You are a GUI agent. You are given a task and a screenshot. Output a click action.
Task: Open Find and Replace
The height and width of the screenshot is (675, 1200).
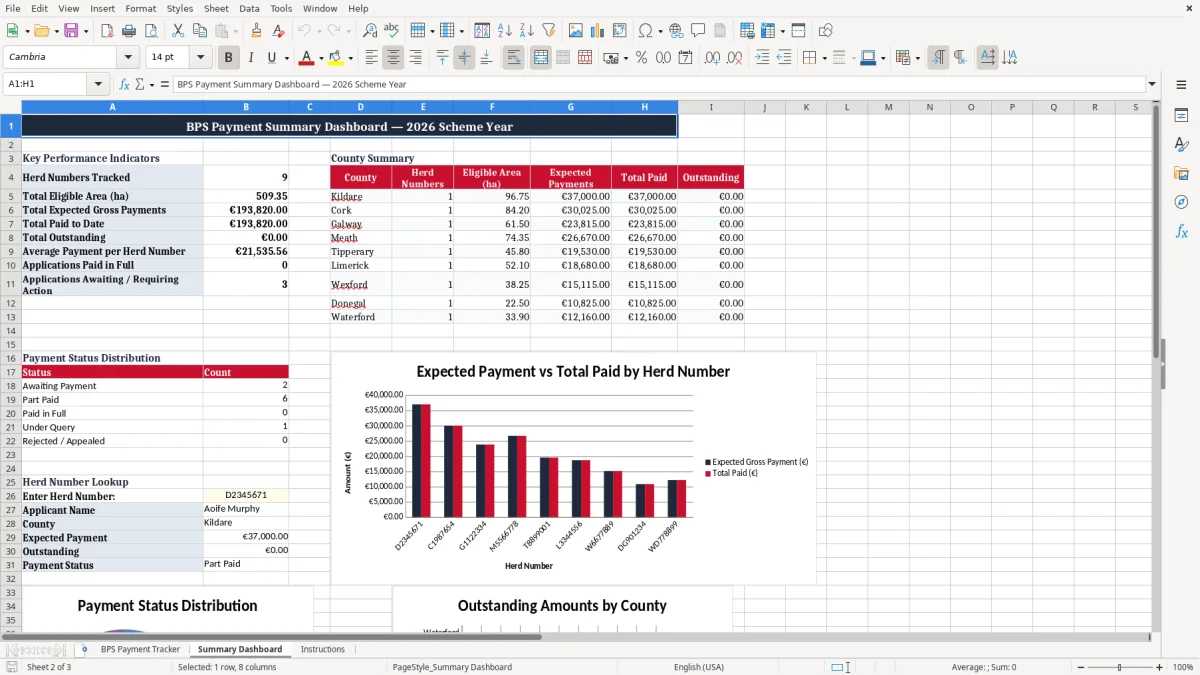370,31
